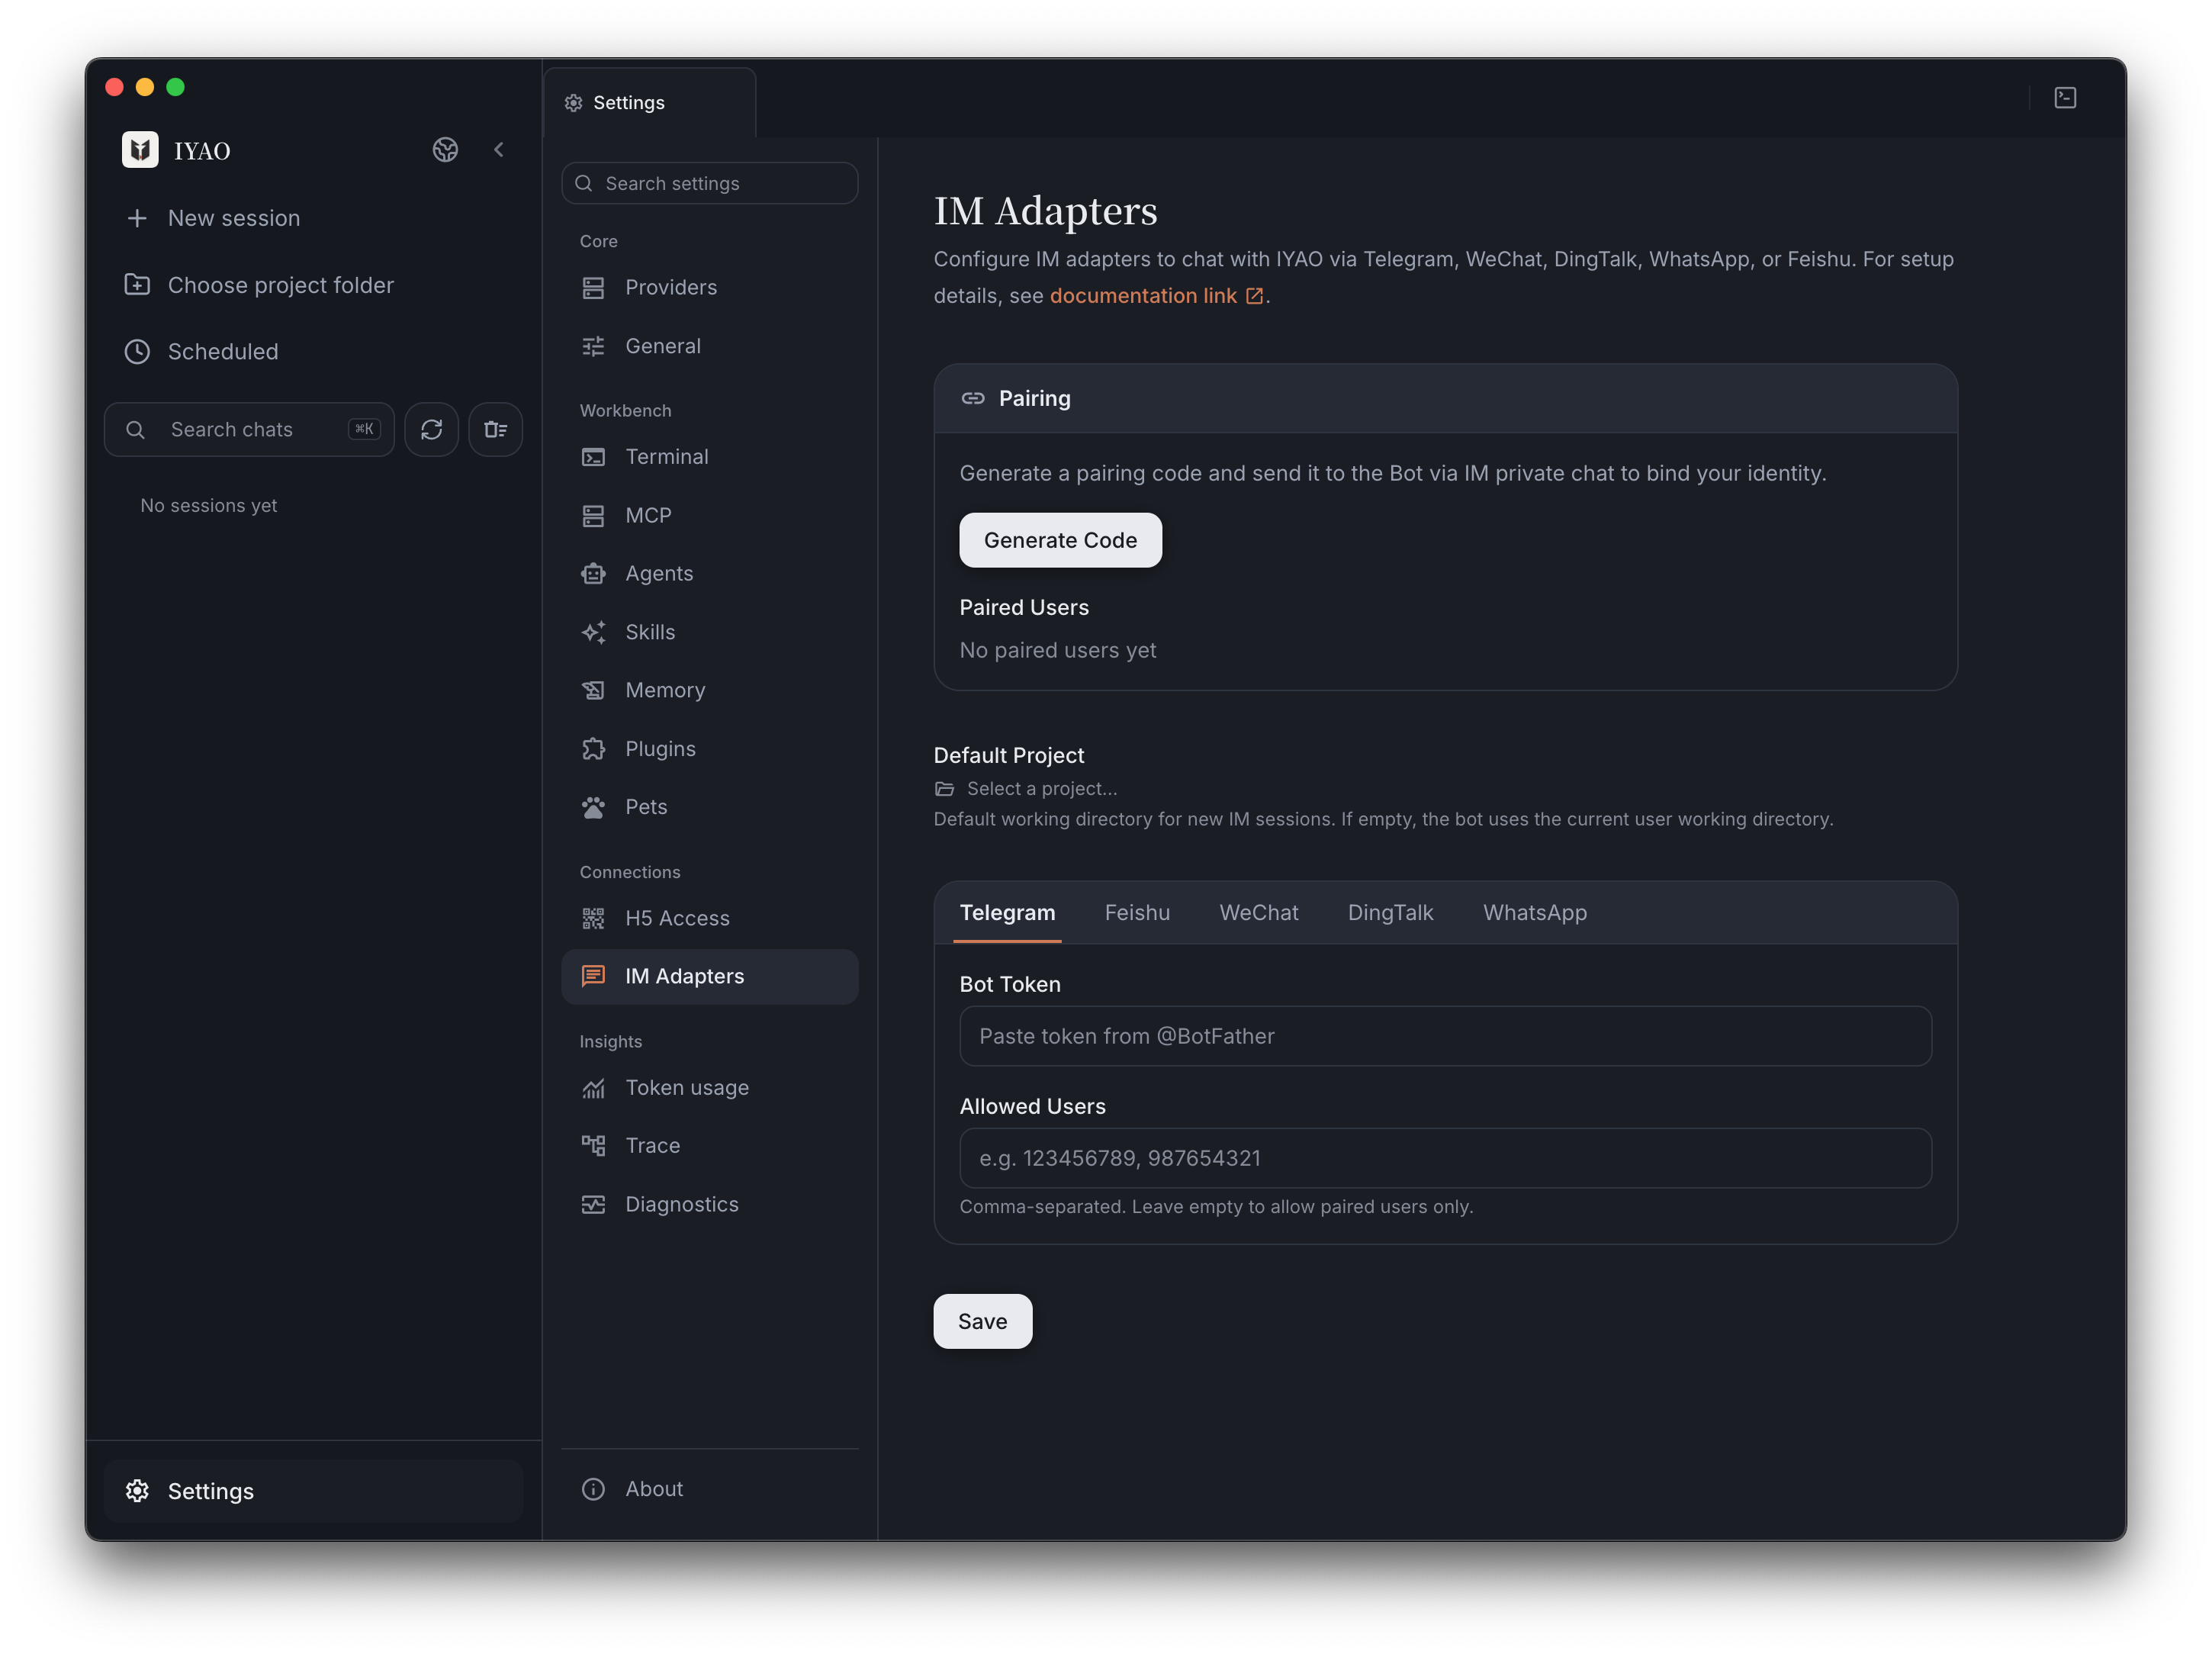
Task: Click the 'Core' section label
Action: point(598,242)
